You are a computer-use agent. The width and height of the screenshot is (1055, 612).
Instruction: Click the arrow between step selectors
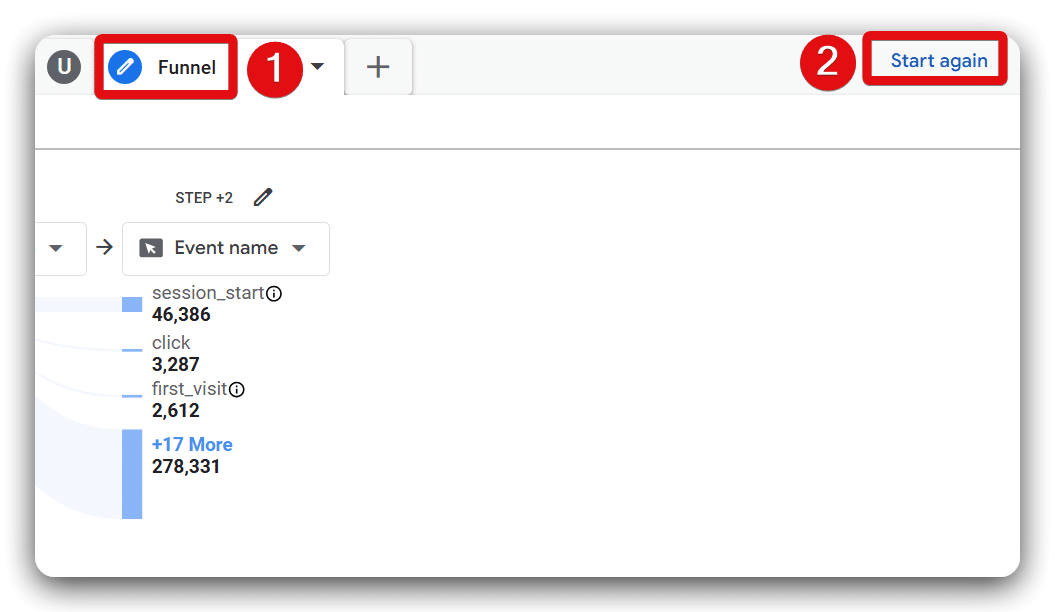point(104,248)
